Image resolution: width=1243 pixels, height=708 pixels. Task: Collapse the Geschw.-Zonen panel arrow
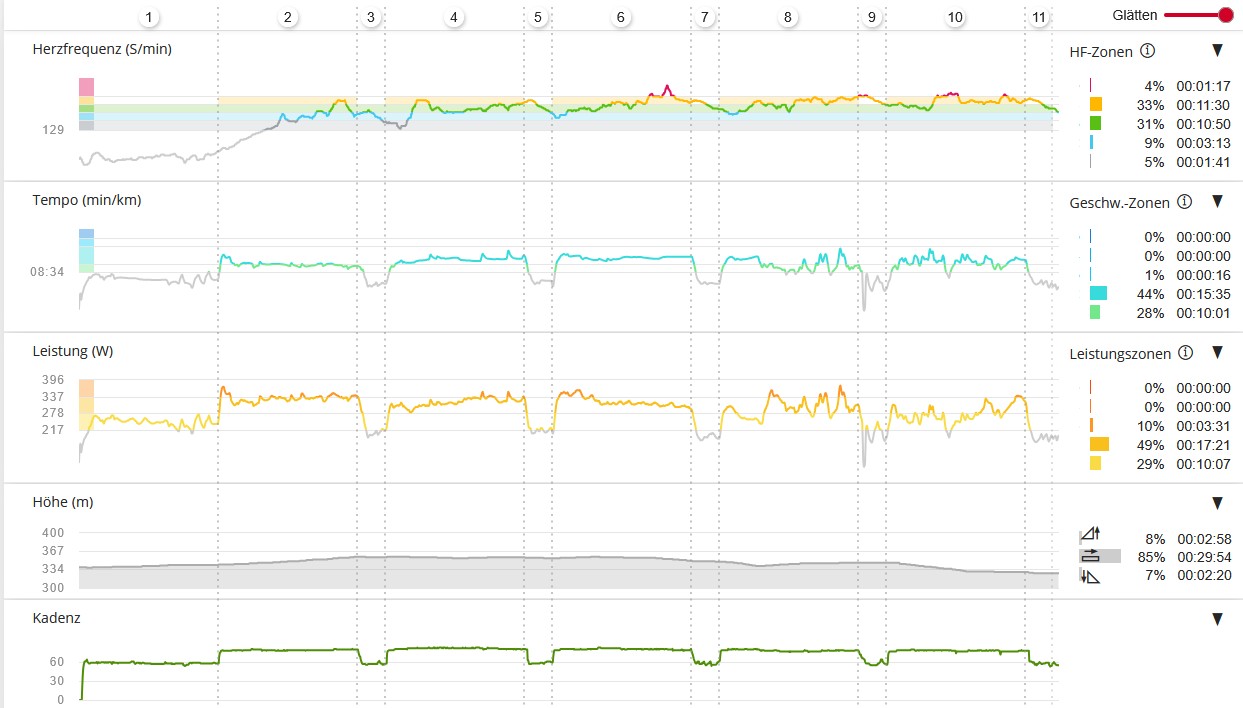tap(1217, 202)
